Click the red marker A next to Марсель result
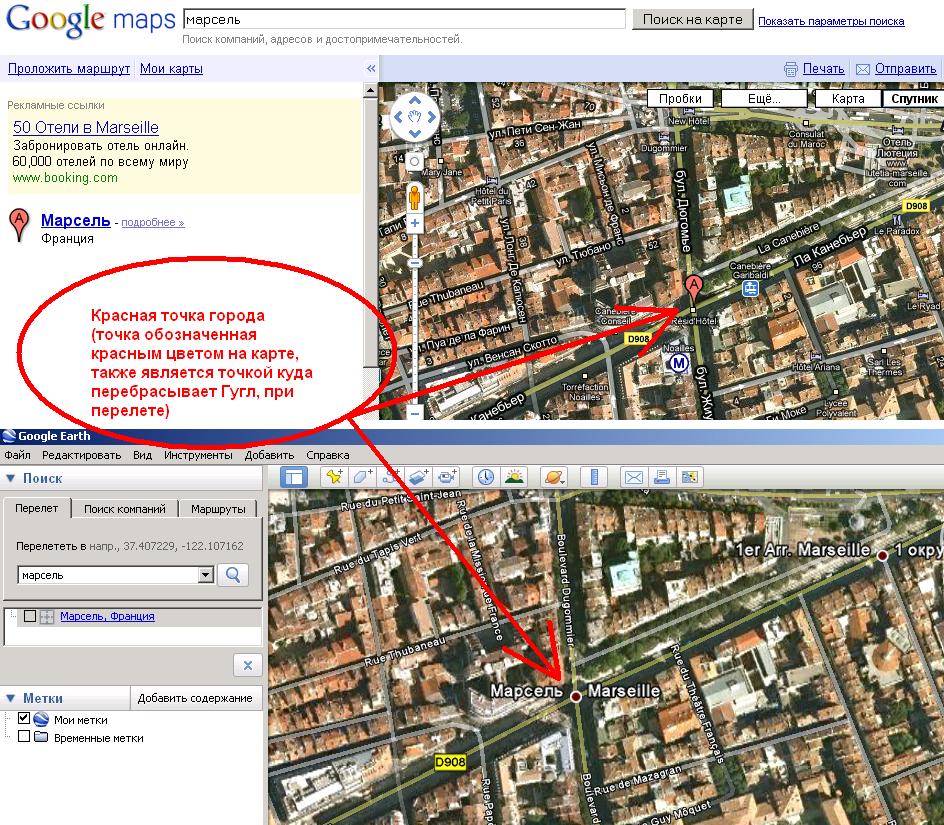944x825 pixels. pos(19,225)
